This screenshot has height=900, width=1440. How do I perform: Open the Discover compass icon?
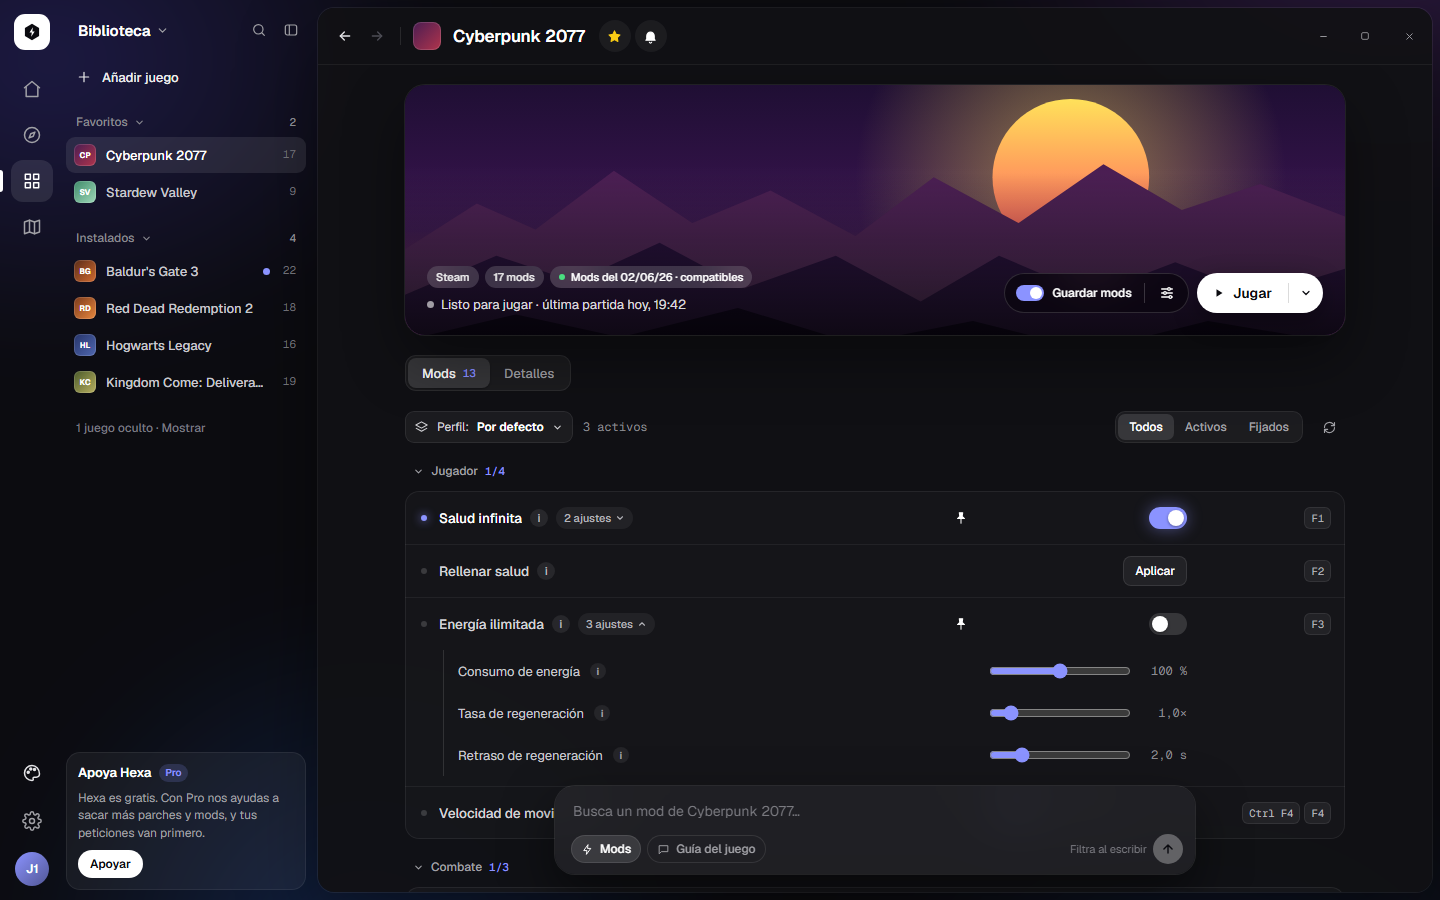point(32,135)
